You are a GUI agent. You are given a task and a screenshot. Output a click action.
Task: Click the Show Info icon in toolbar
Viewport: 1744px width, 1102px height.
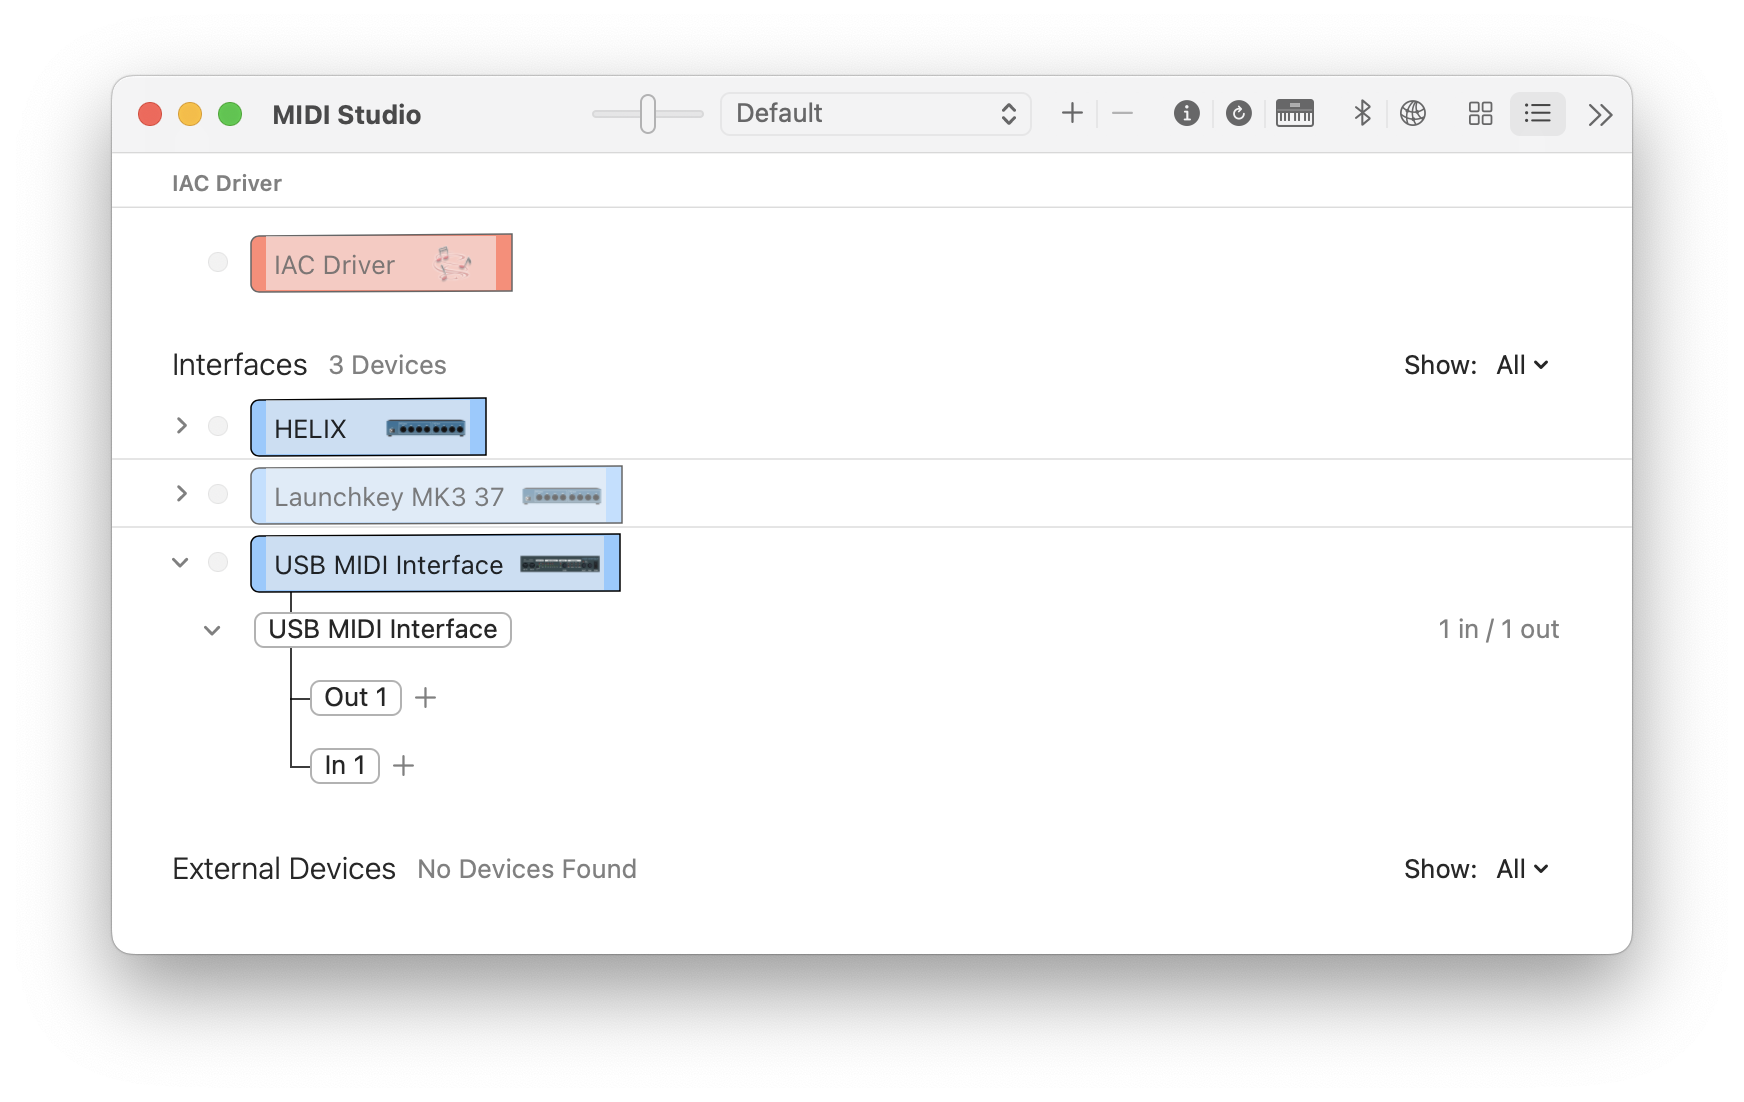pyautogui.click(x=1186, y=114)
